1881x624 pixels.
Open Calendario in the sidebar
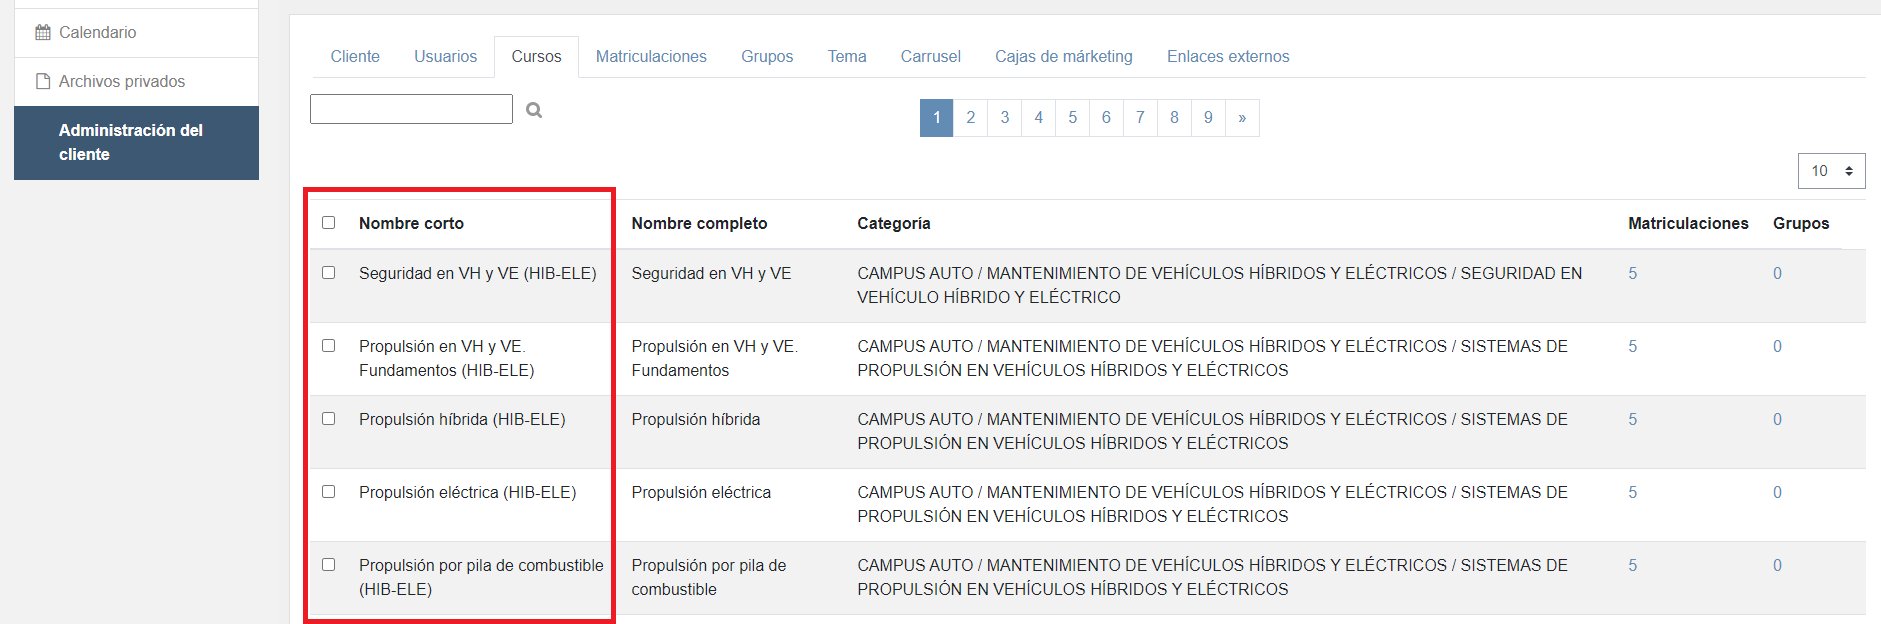(x=97, y=33)
